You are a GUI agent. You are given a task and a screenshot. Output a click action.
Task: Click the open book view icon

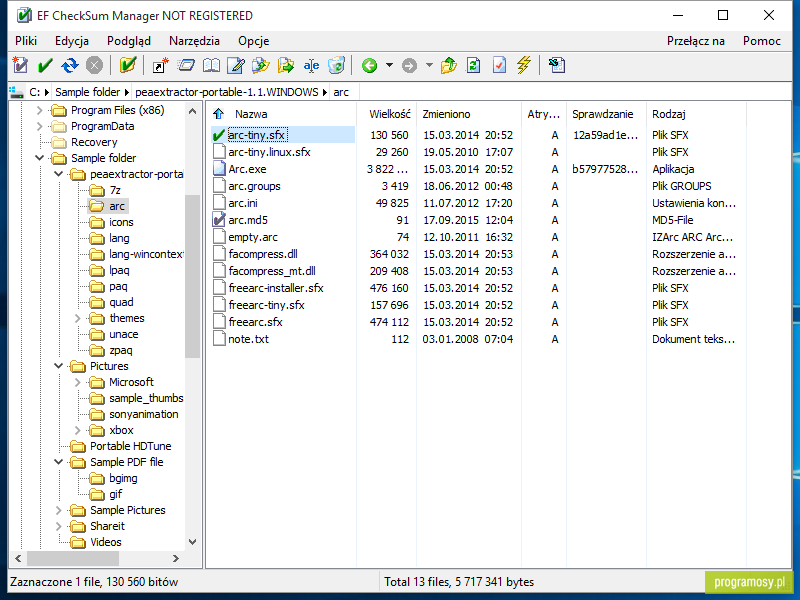coord(211,65)
